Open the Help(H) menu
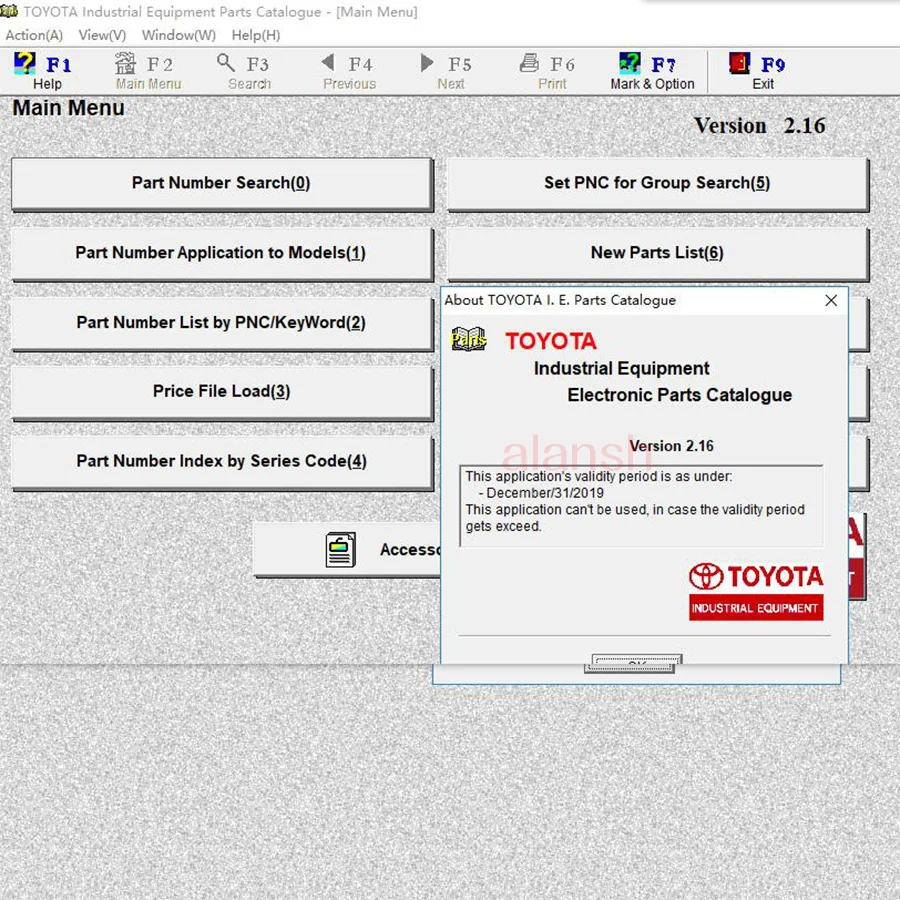Viewport: 900px width, 900px height. coord(256,35)
